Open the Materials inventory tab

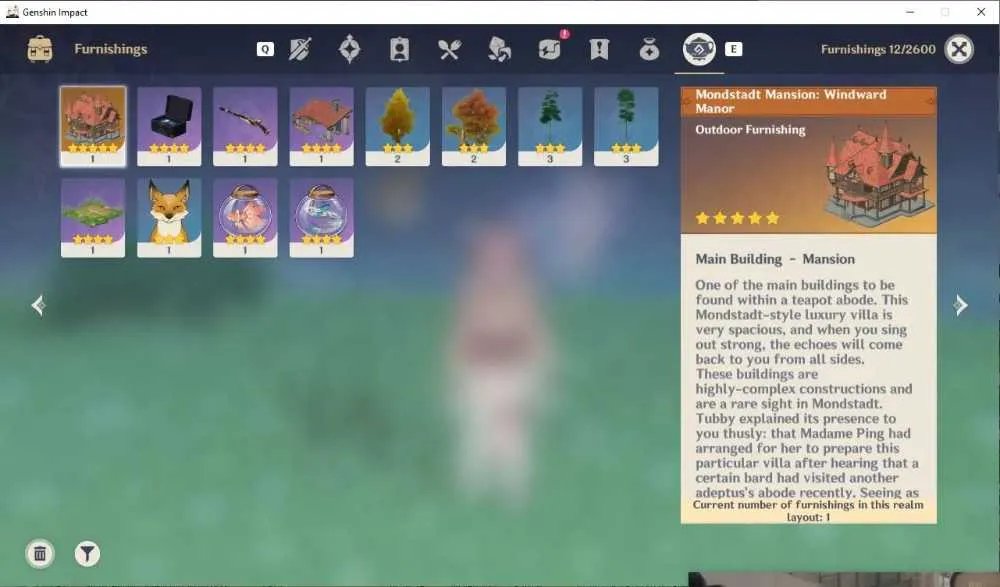(x=499, y=49)
